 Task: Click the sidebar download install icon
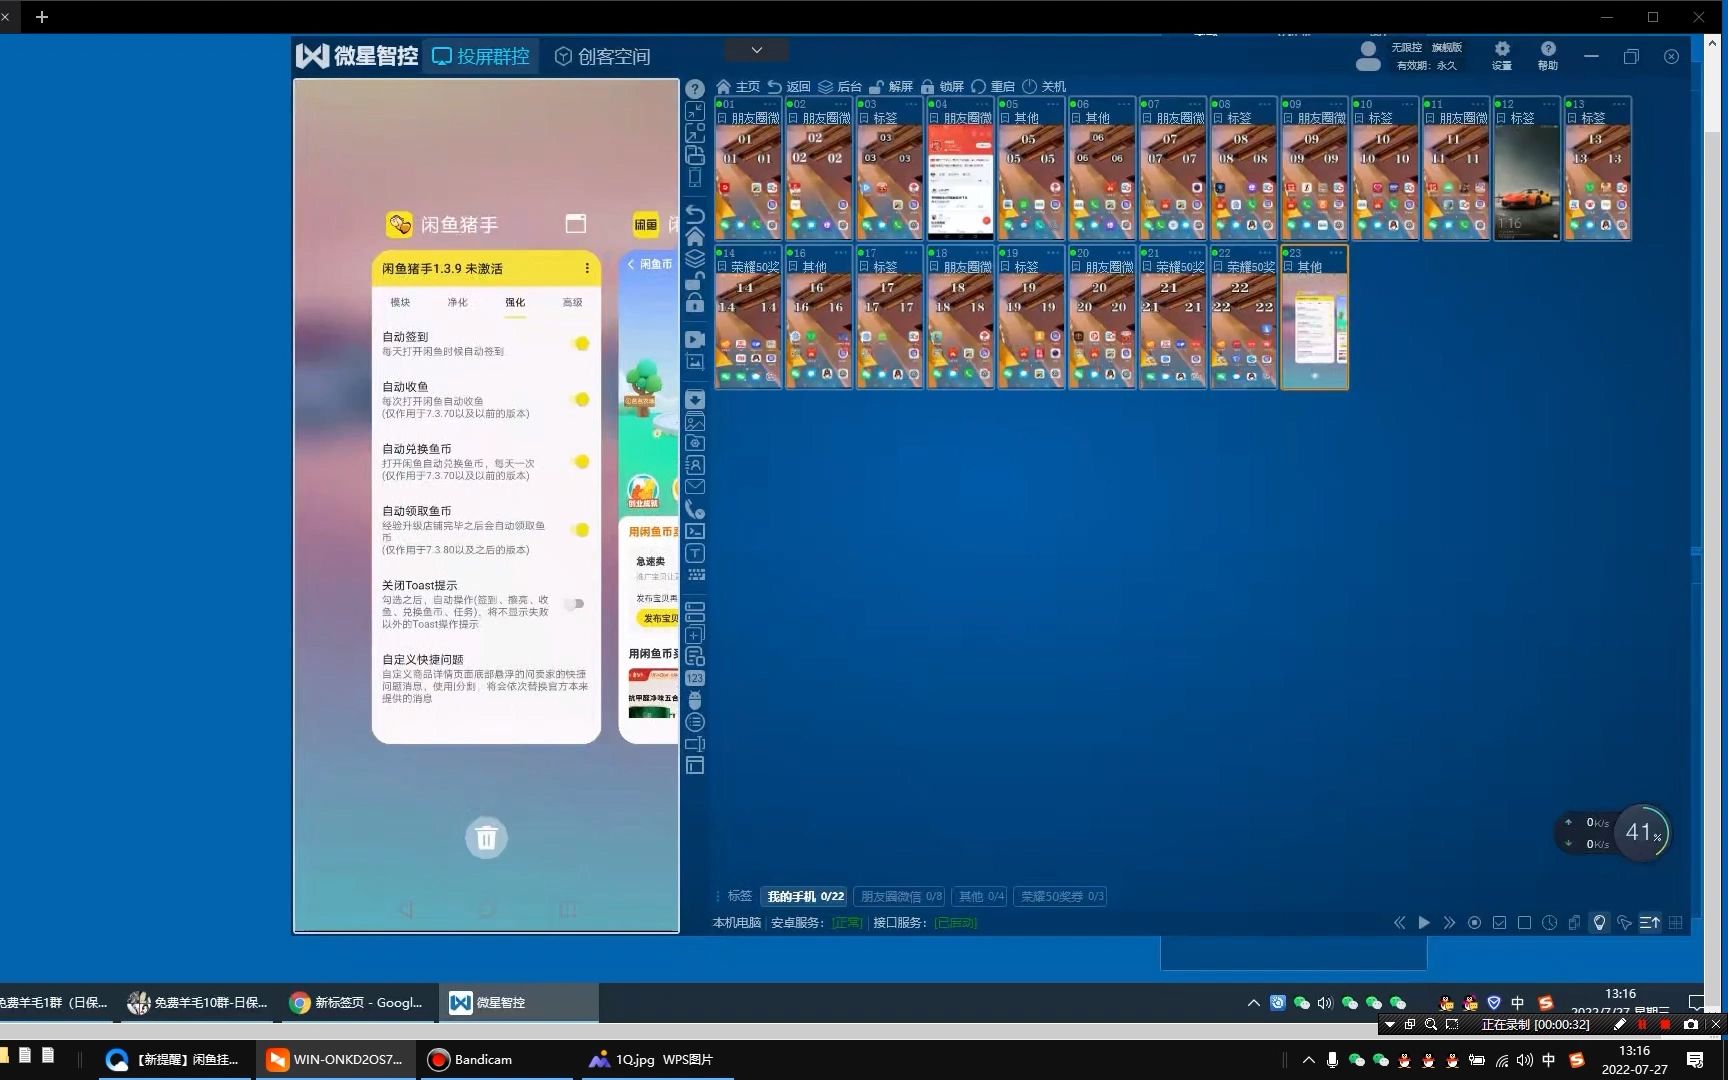pyautogui.click(x=695, y=400)
